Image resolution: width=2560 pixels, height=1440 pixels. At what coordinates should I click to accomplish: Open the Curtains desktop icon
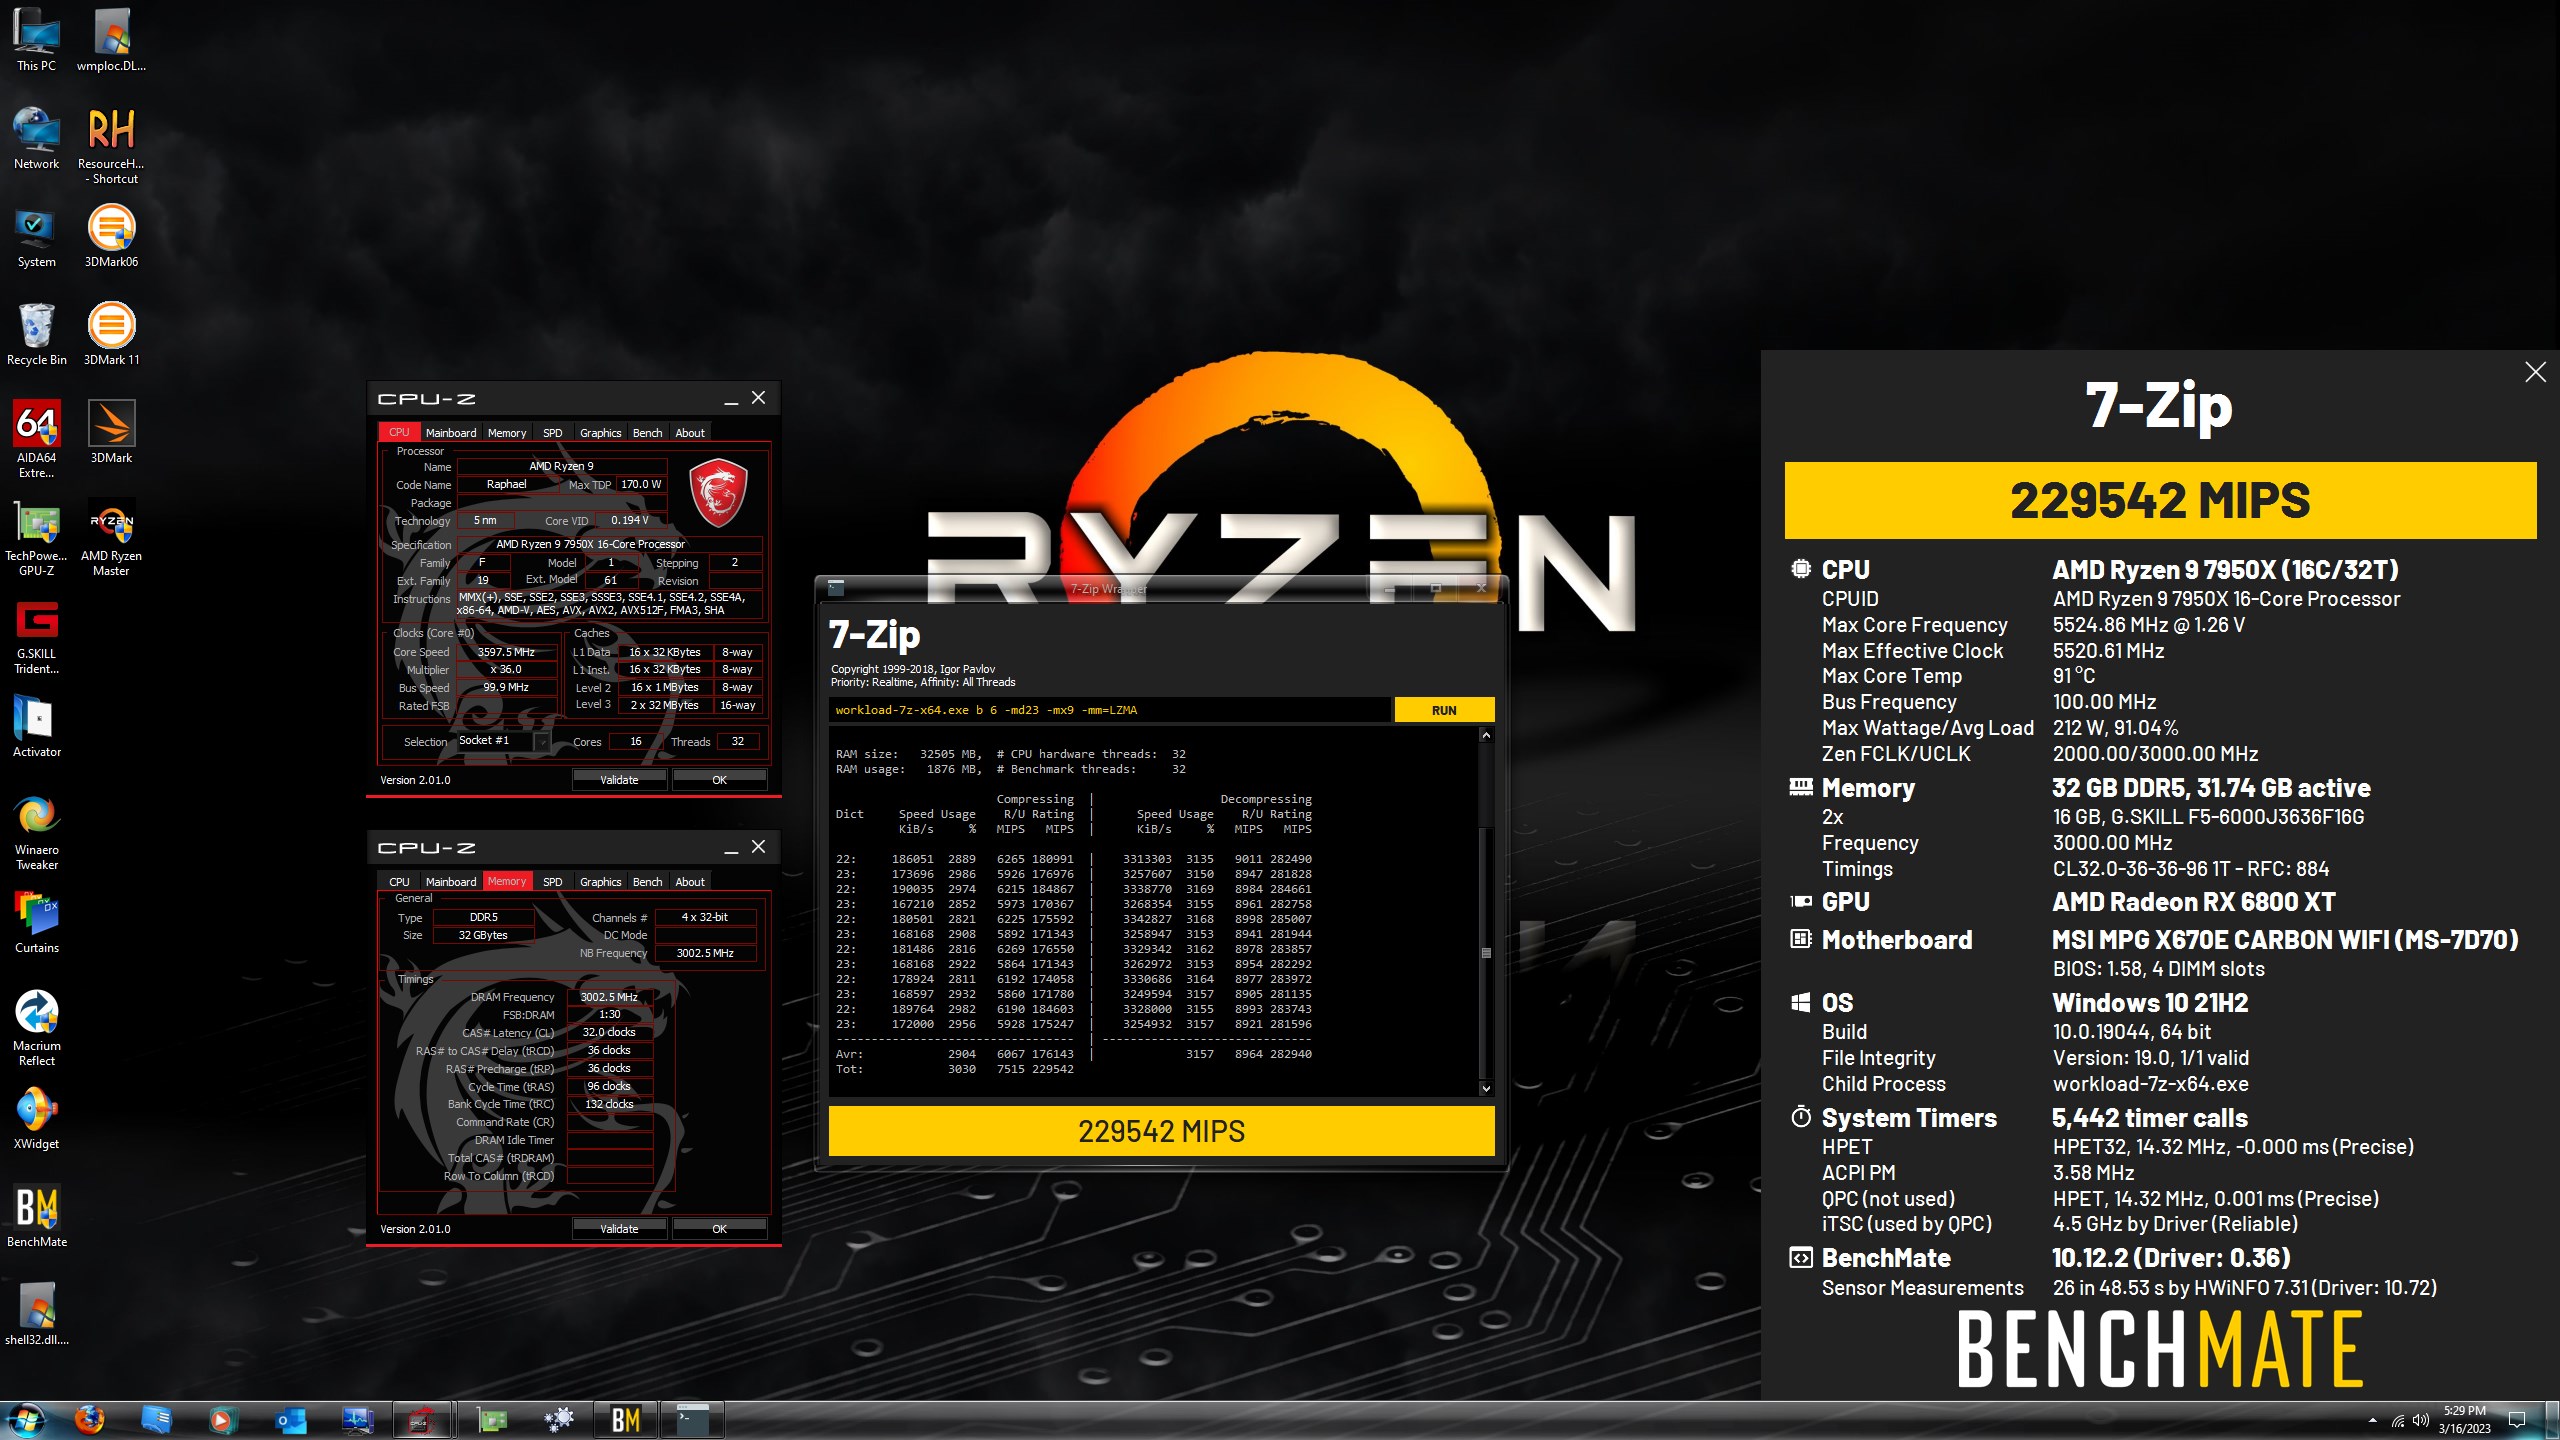[x=36, y=922]
